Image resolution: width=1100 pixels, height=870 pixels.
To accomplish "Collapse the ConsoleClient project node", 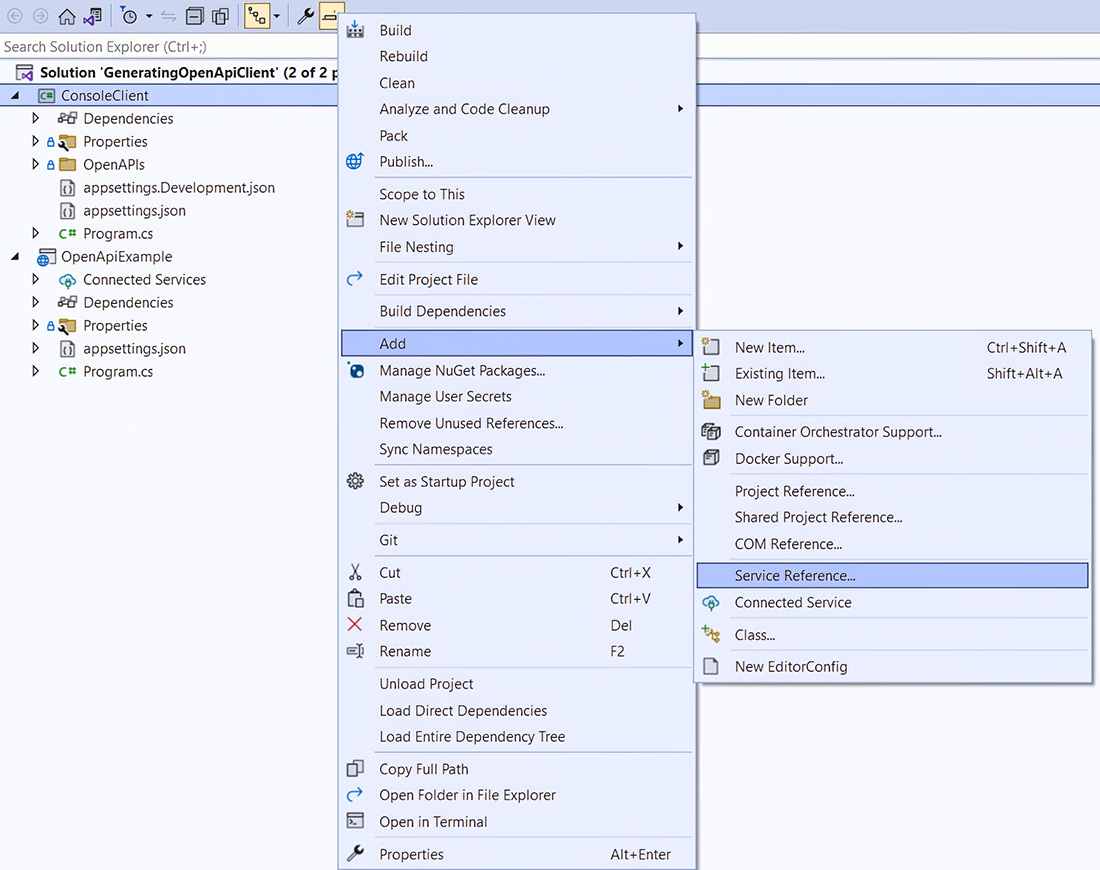I will 15,95.
